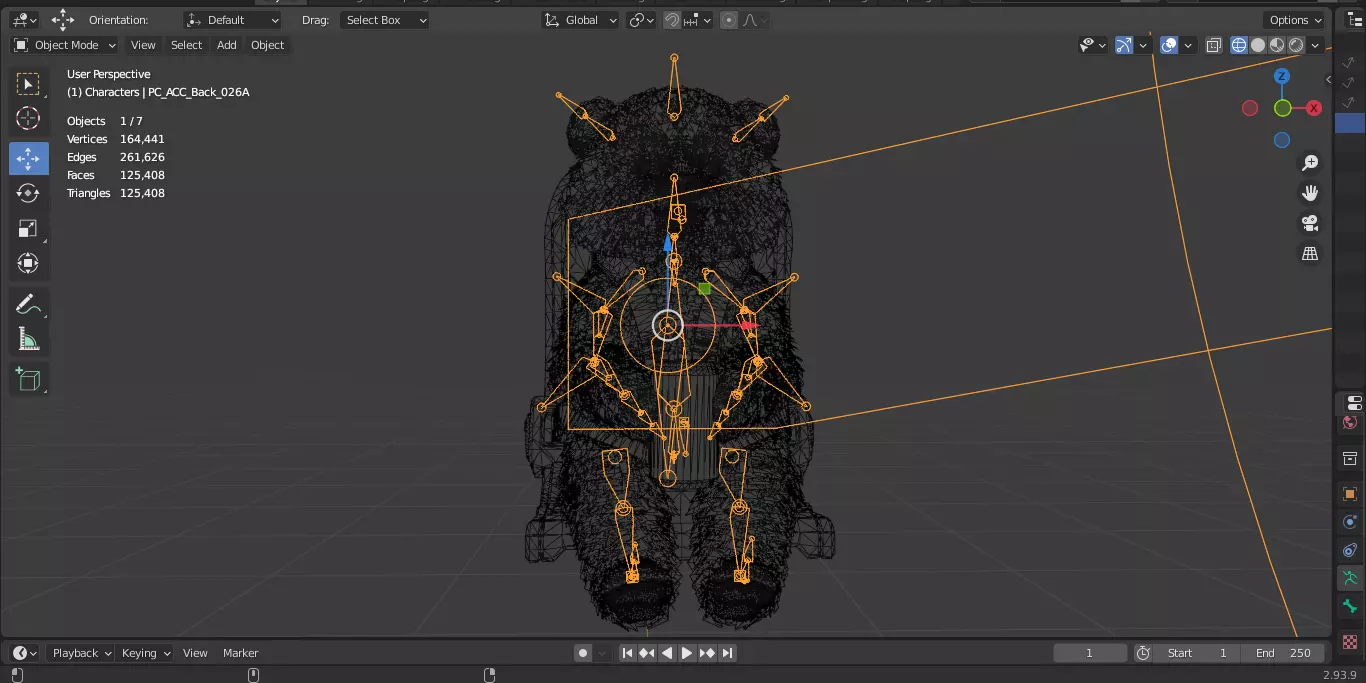Open Global transform orientation dropdown
Image resolution: width=1366 pixels, height=683 pixels.
click(581, 20)
